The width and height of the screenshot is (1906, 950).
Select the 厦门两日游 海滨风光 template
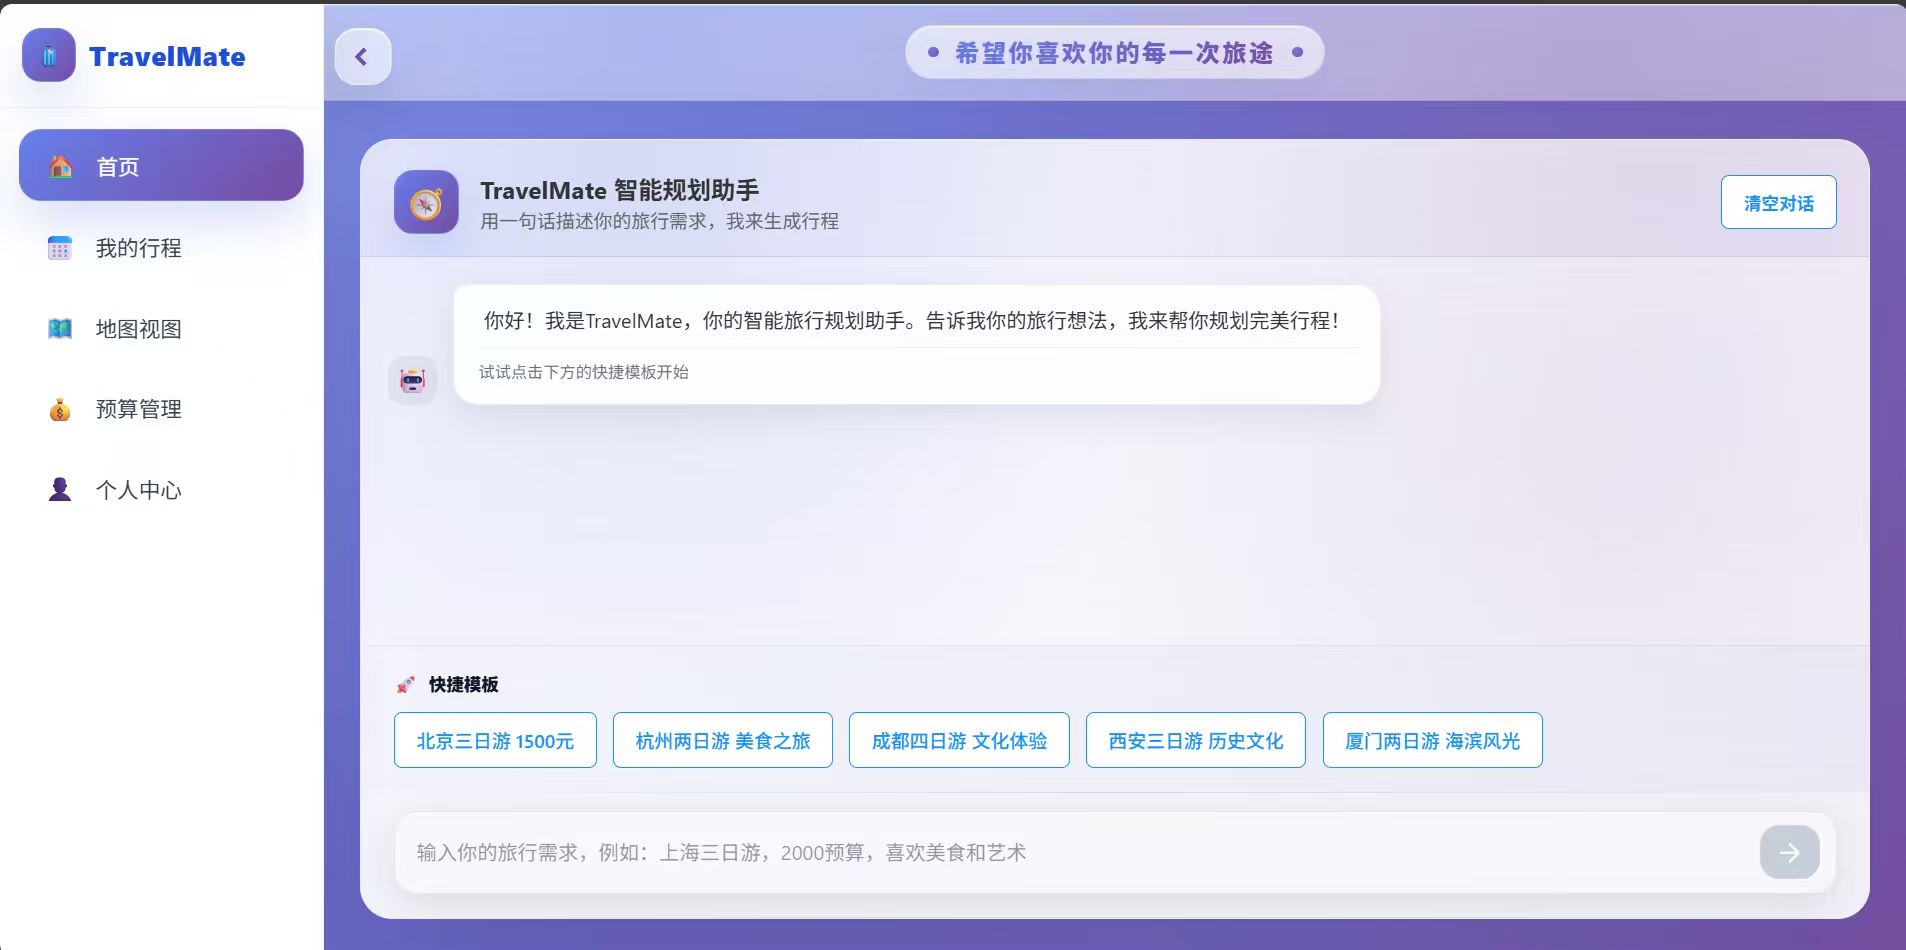click(x=1432, y=740)
